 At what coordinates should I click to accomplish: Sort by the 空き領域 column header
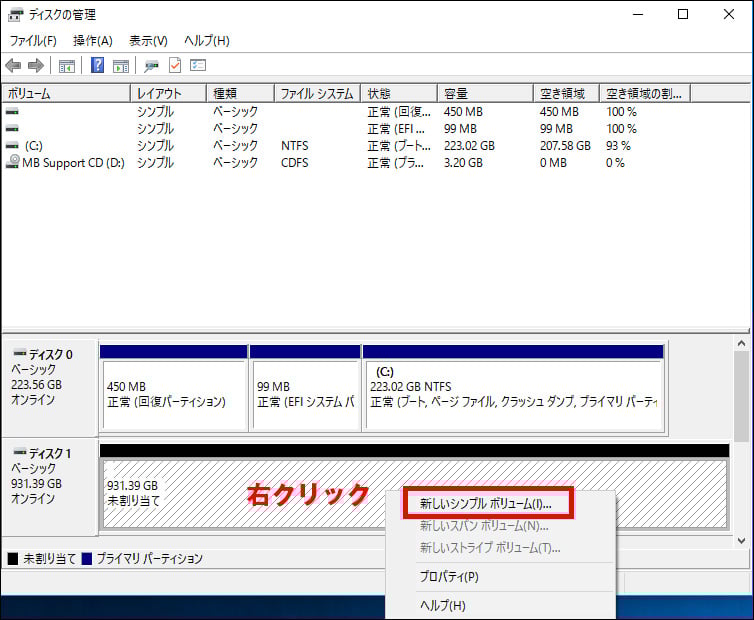click(x=566, y=93)
